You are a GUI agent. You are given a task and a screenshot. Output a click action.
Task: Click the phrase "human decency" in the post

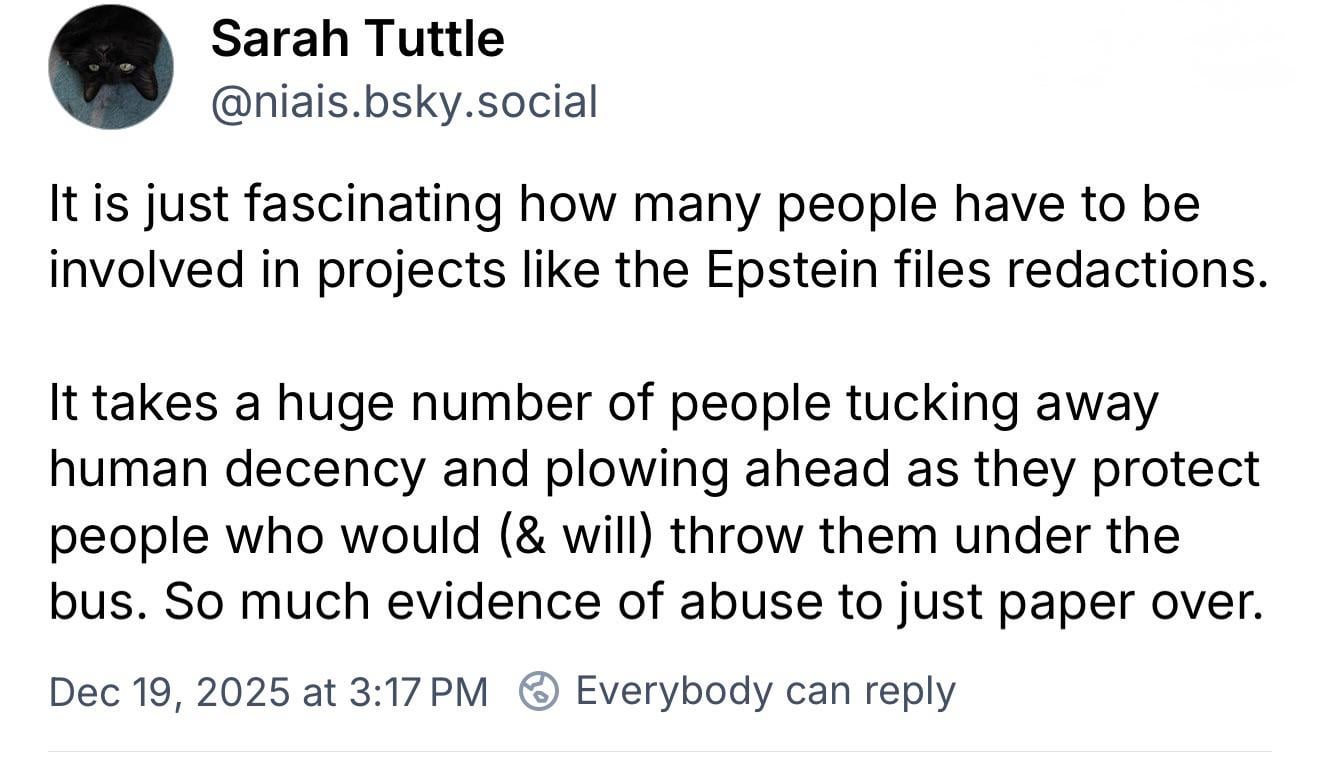237,470
